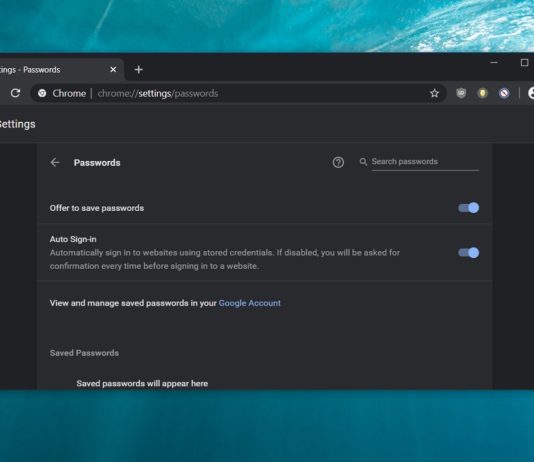The width and height of the screenshot is (534, 462).
Task: Bookmark this page with the star icon
Action: point(434,93)
